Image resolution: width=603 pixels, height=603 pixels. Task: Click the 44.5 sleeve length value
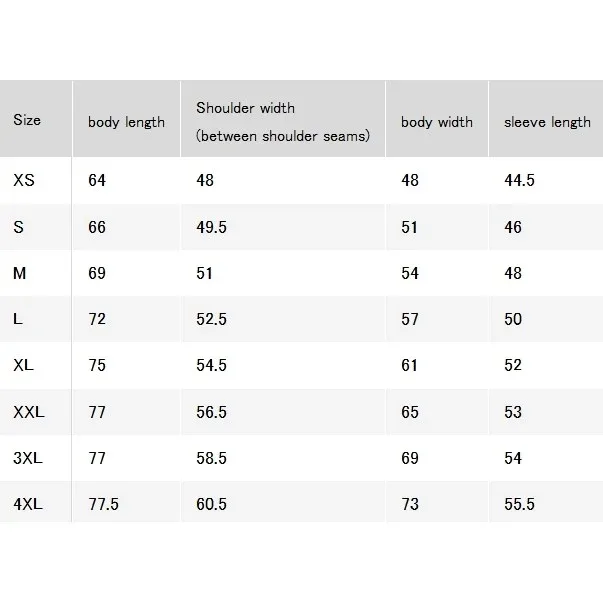pyautogui.click(x=519, y=180)
